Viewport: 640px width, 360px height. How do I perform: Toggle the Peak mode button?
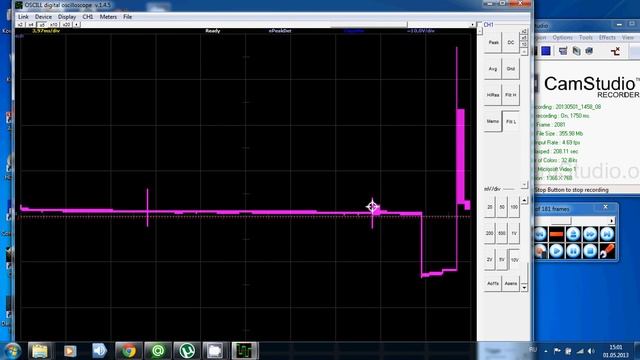pos(493,42)
